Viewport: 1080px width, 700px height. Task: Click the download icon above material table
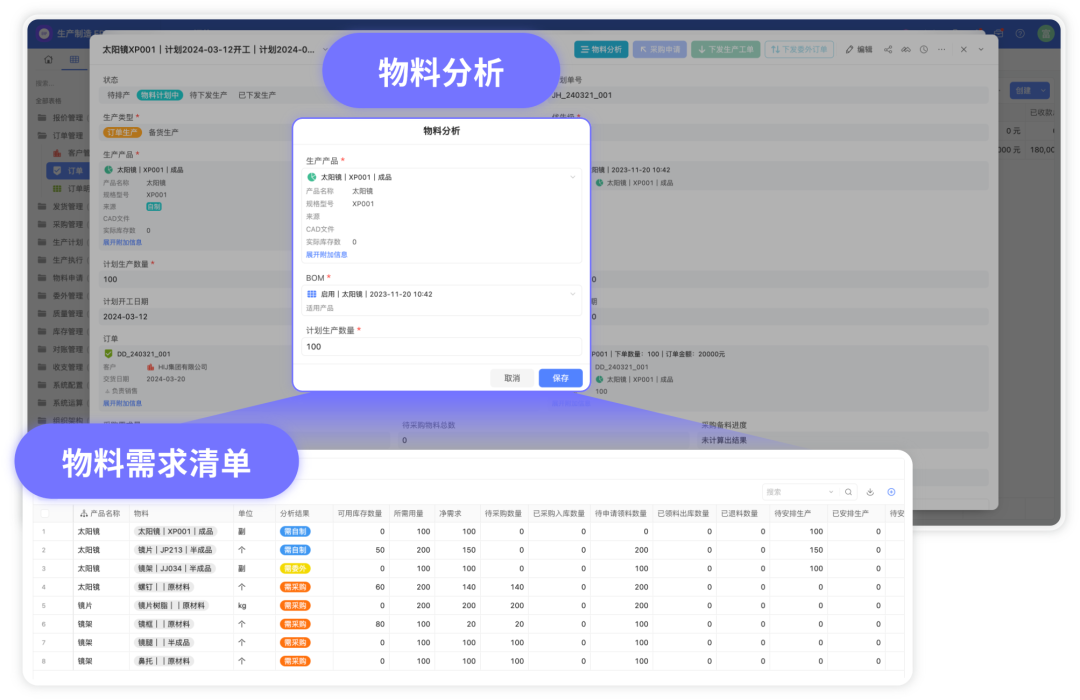pos(870,492)
